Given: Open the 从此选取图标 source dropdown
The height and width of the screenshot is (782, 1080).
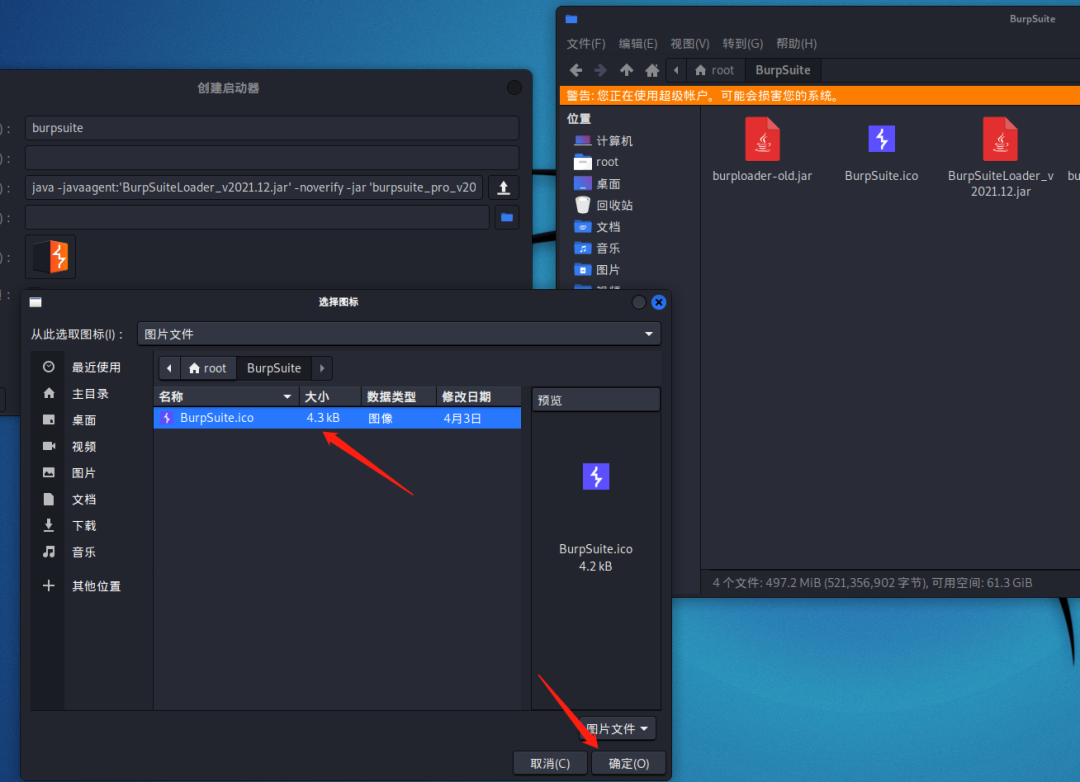Looking at the screenshot, I should [399, 334].
